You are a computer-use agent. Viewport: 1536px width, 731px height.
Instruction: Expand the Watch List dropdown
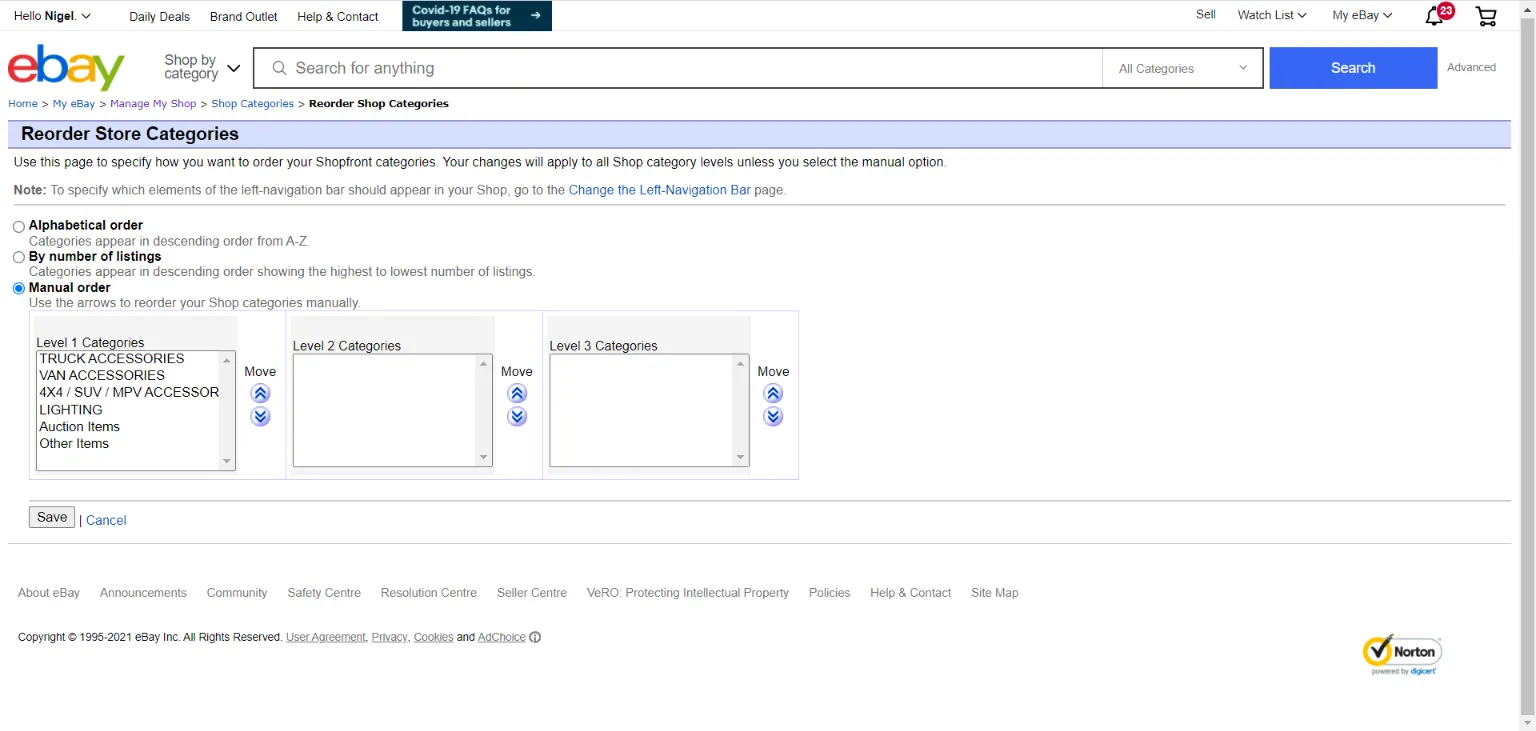tap(1272, 15)
